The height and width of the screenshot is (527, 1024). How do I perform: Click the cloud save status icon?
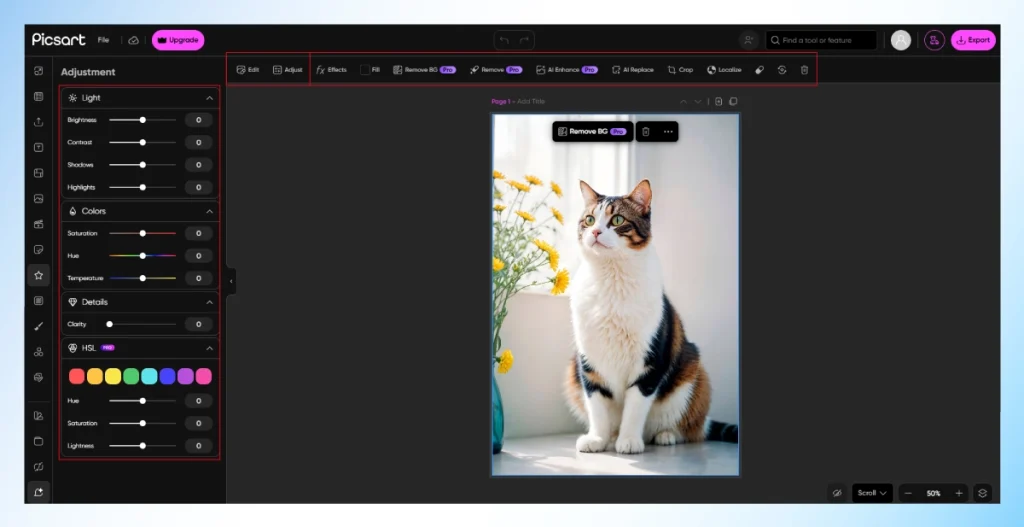133,40
